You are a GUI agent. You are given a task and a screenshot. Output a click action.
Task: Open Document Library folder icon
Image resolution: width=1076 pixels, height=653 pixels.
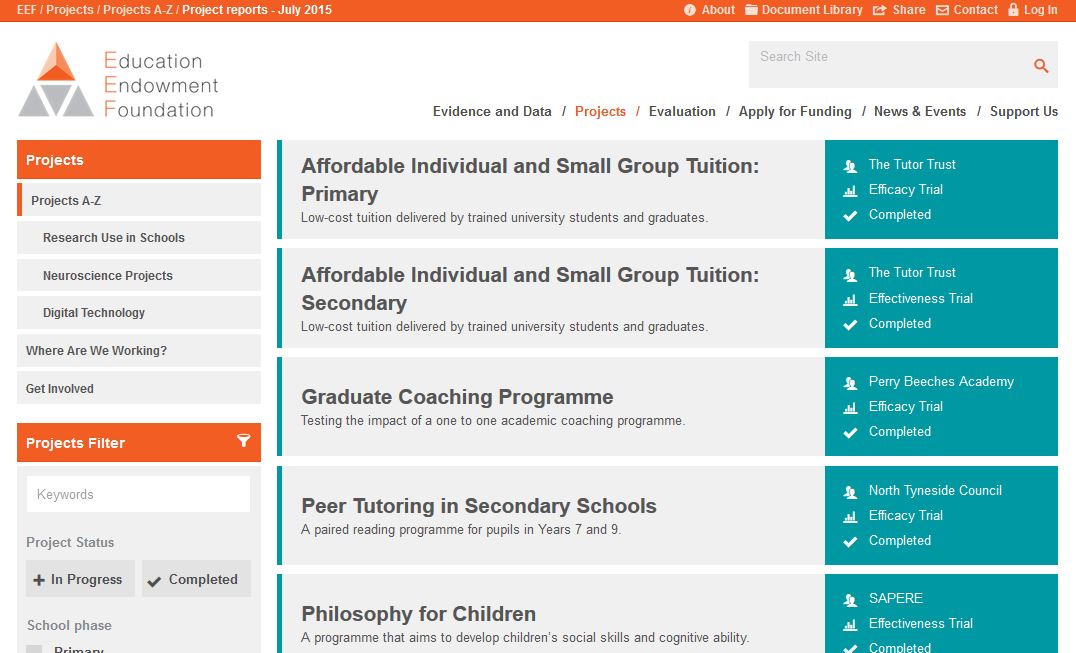(x=751, y=10)
